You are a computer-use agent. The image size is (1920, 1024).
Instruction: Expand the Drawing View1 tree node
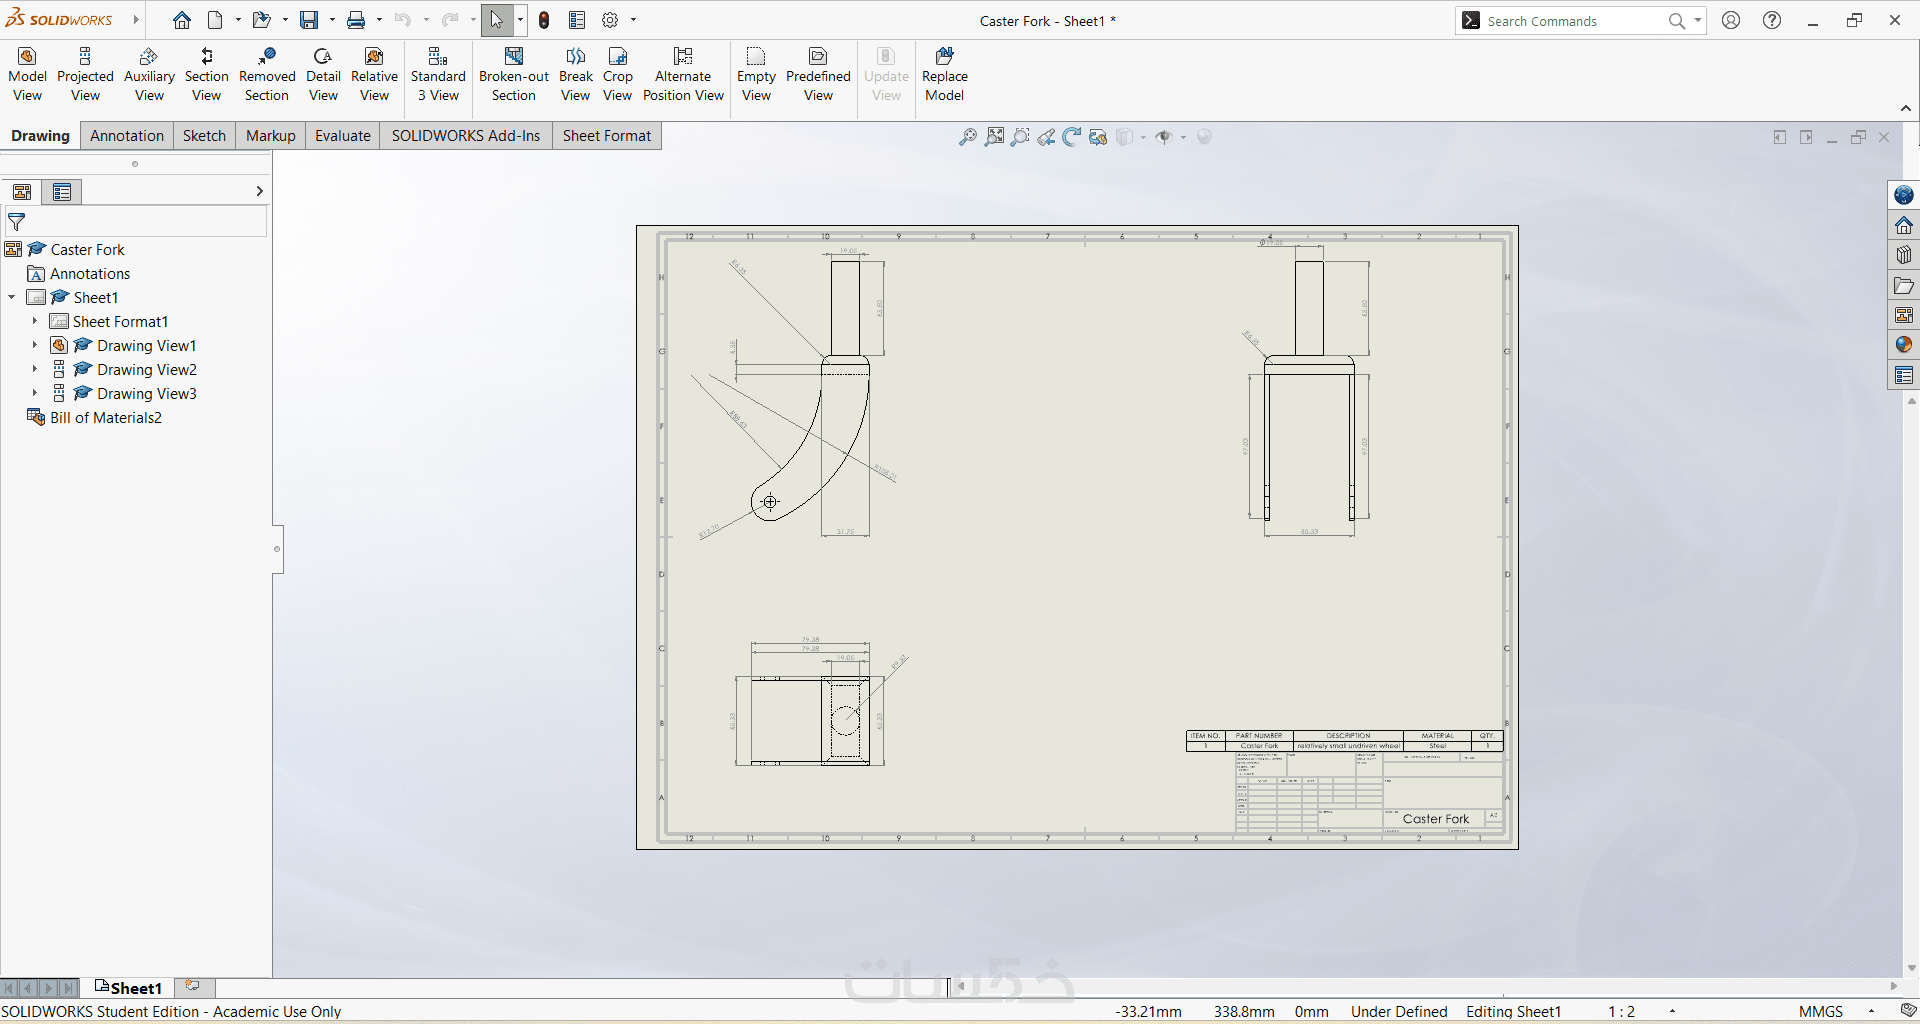click(34, 345)
